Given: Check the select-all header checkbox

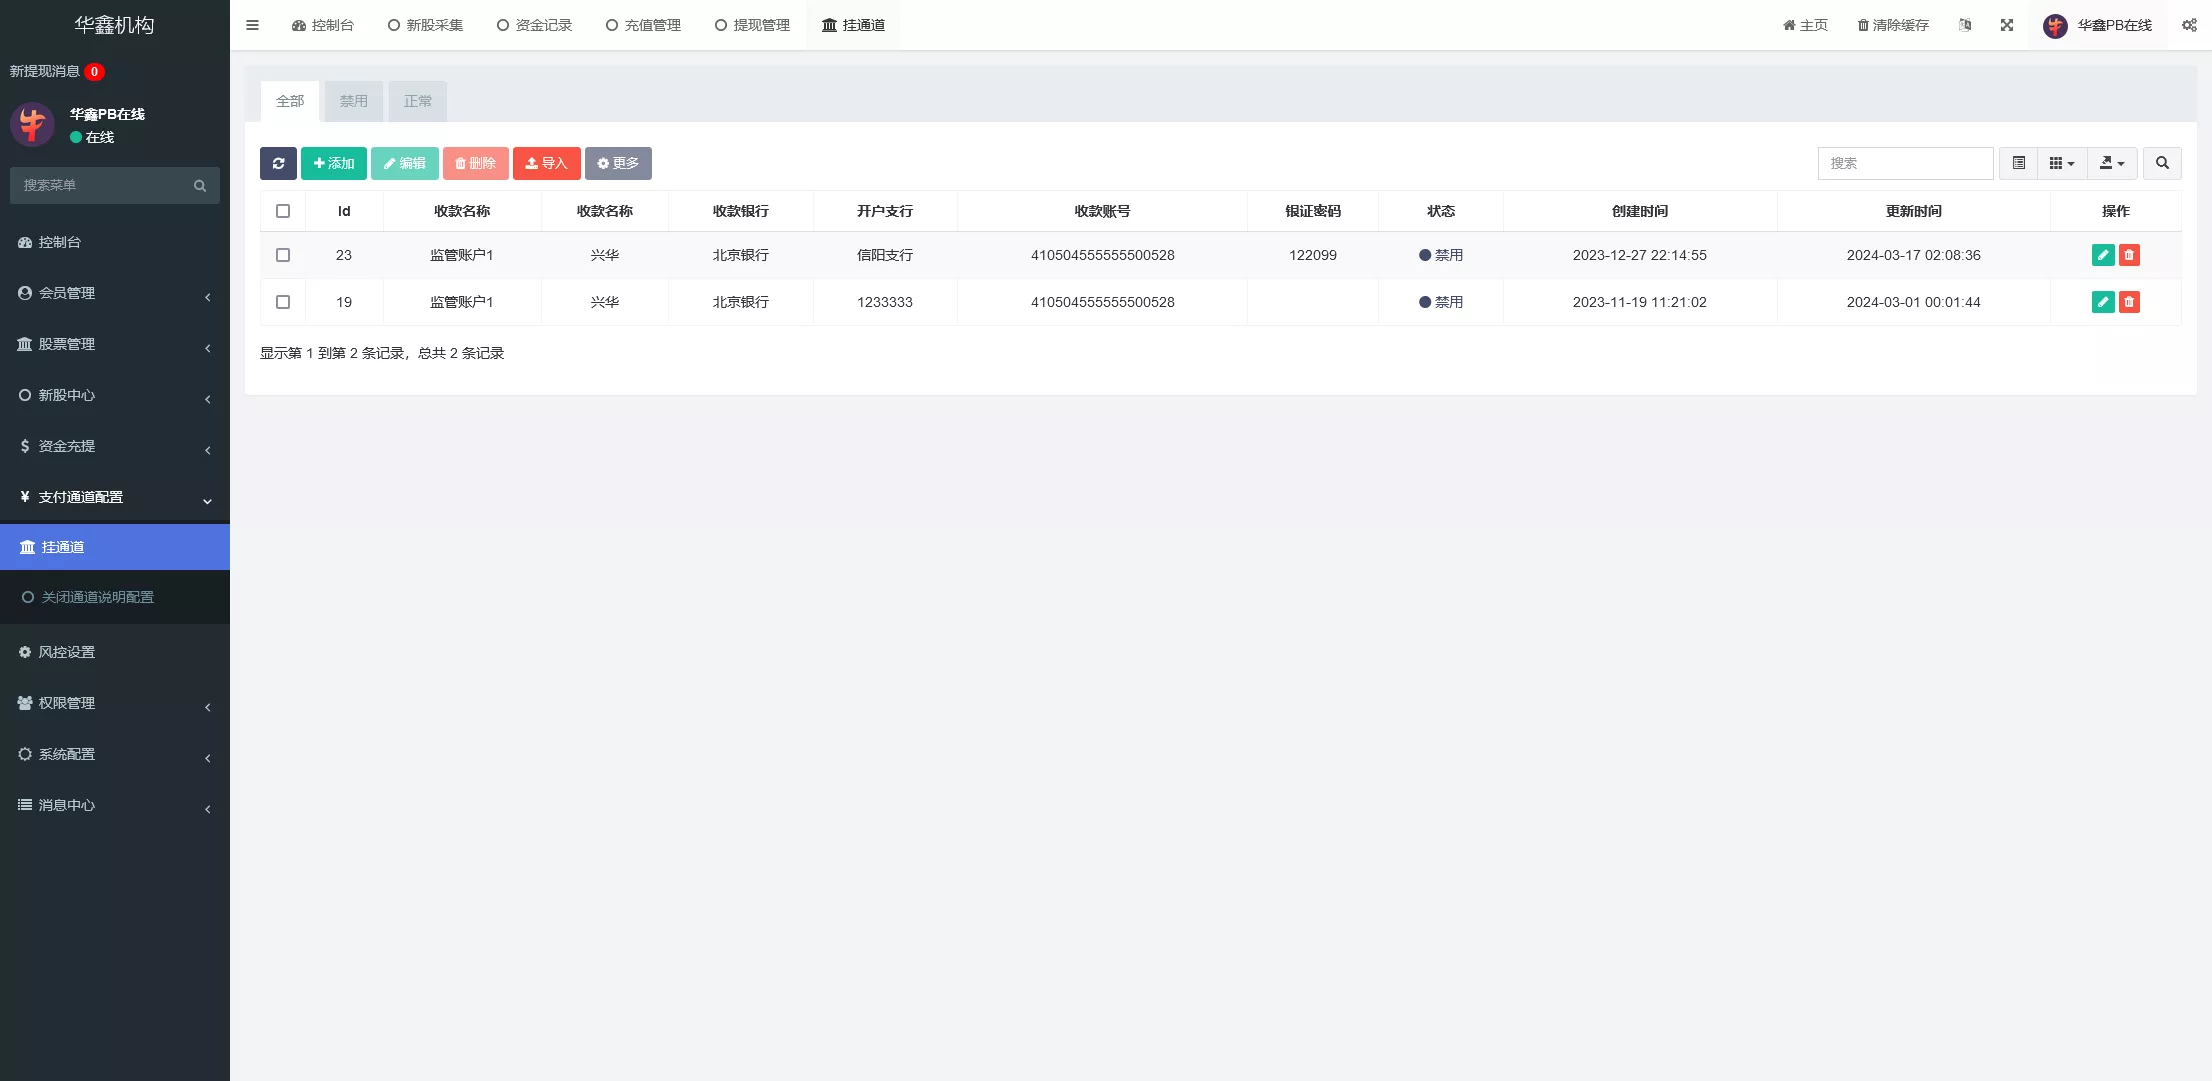Looking at the screenshot, I should tap(283, 211).
